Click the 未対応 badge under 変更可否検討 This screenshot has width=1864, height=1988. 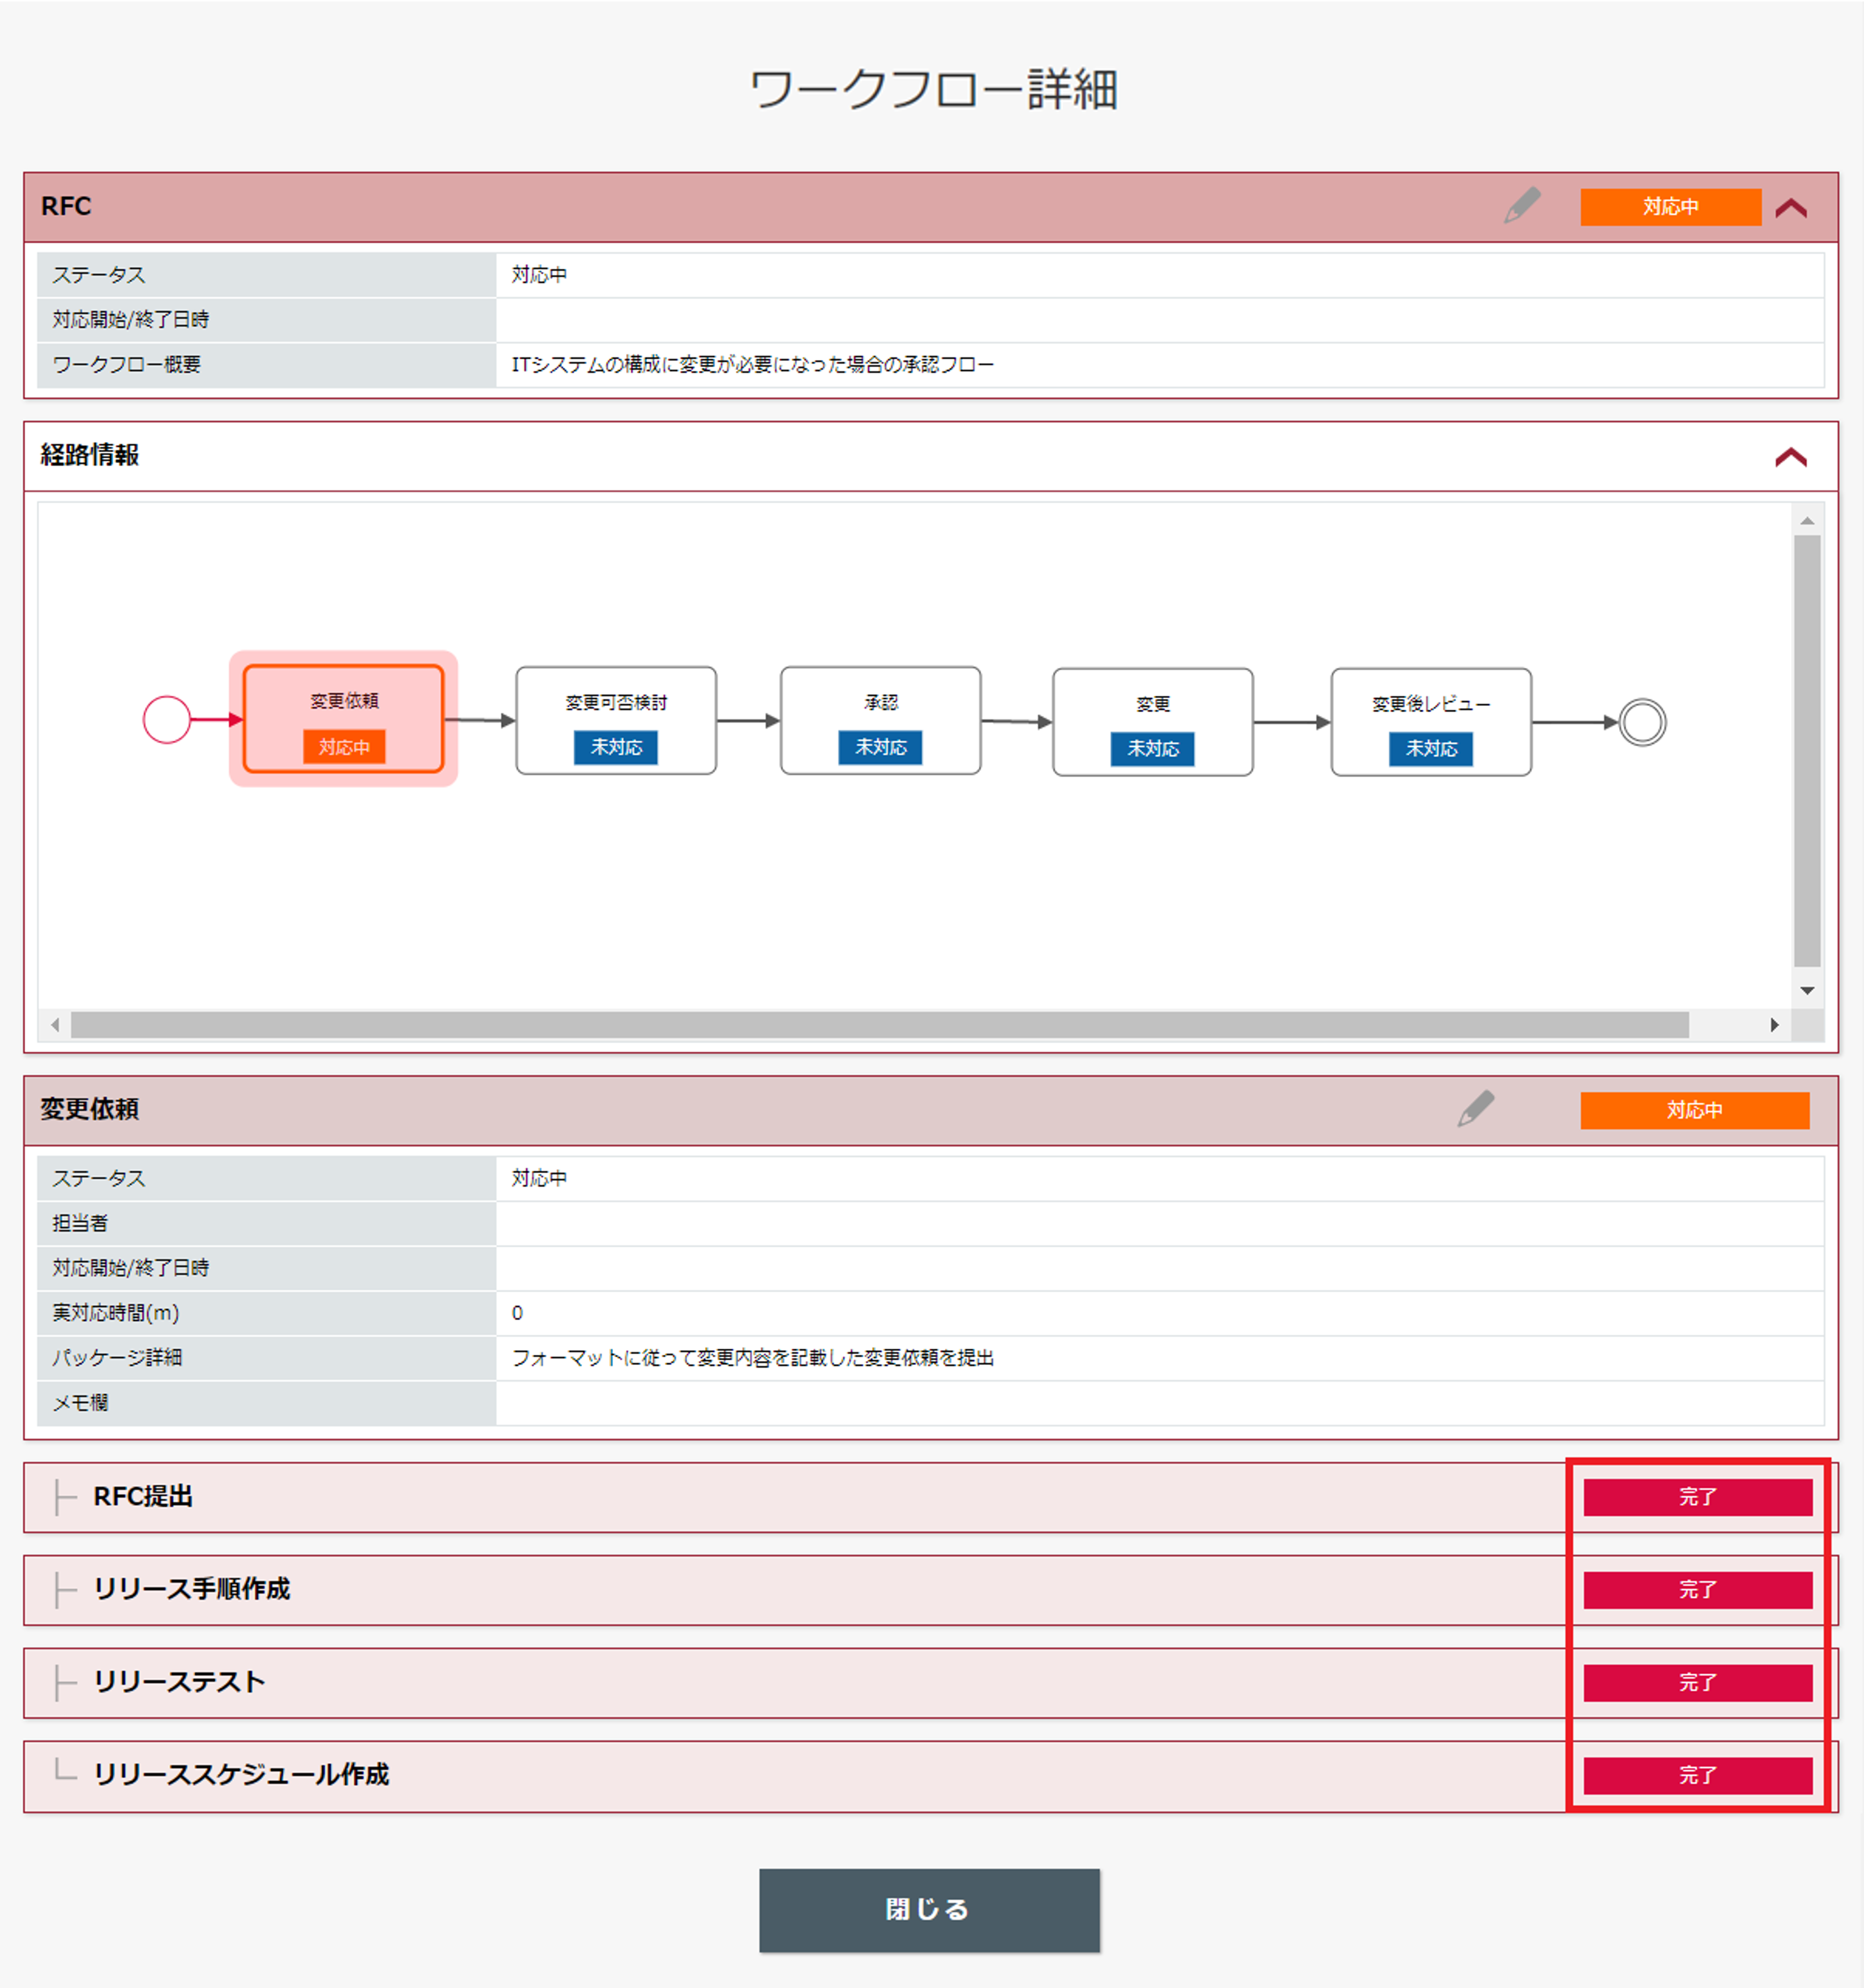click(x=616, y=747)
